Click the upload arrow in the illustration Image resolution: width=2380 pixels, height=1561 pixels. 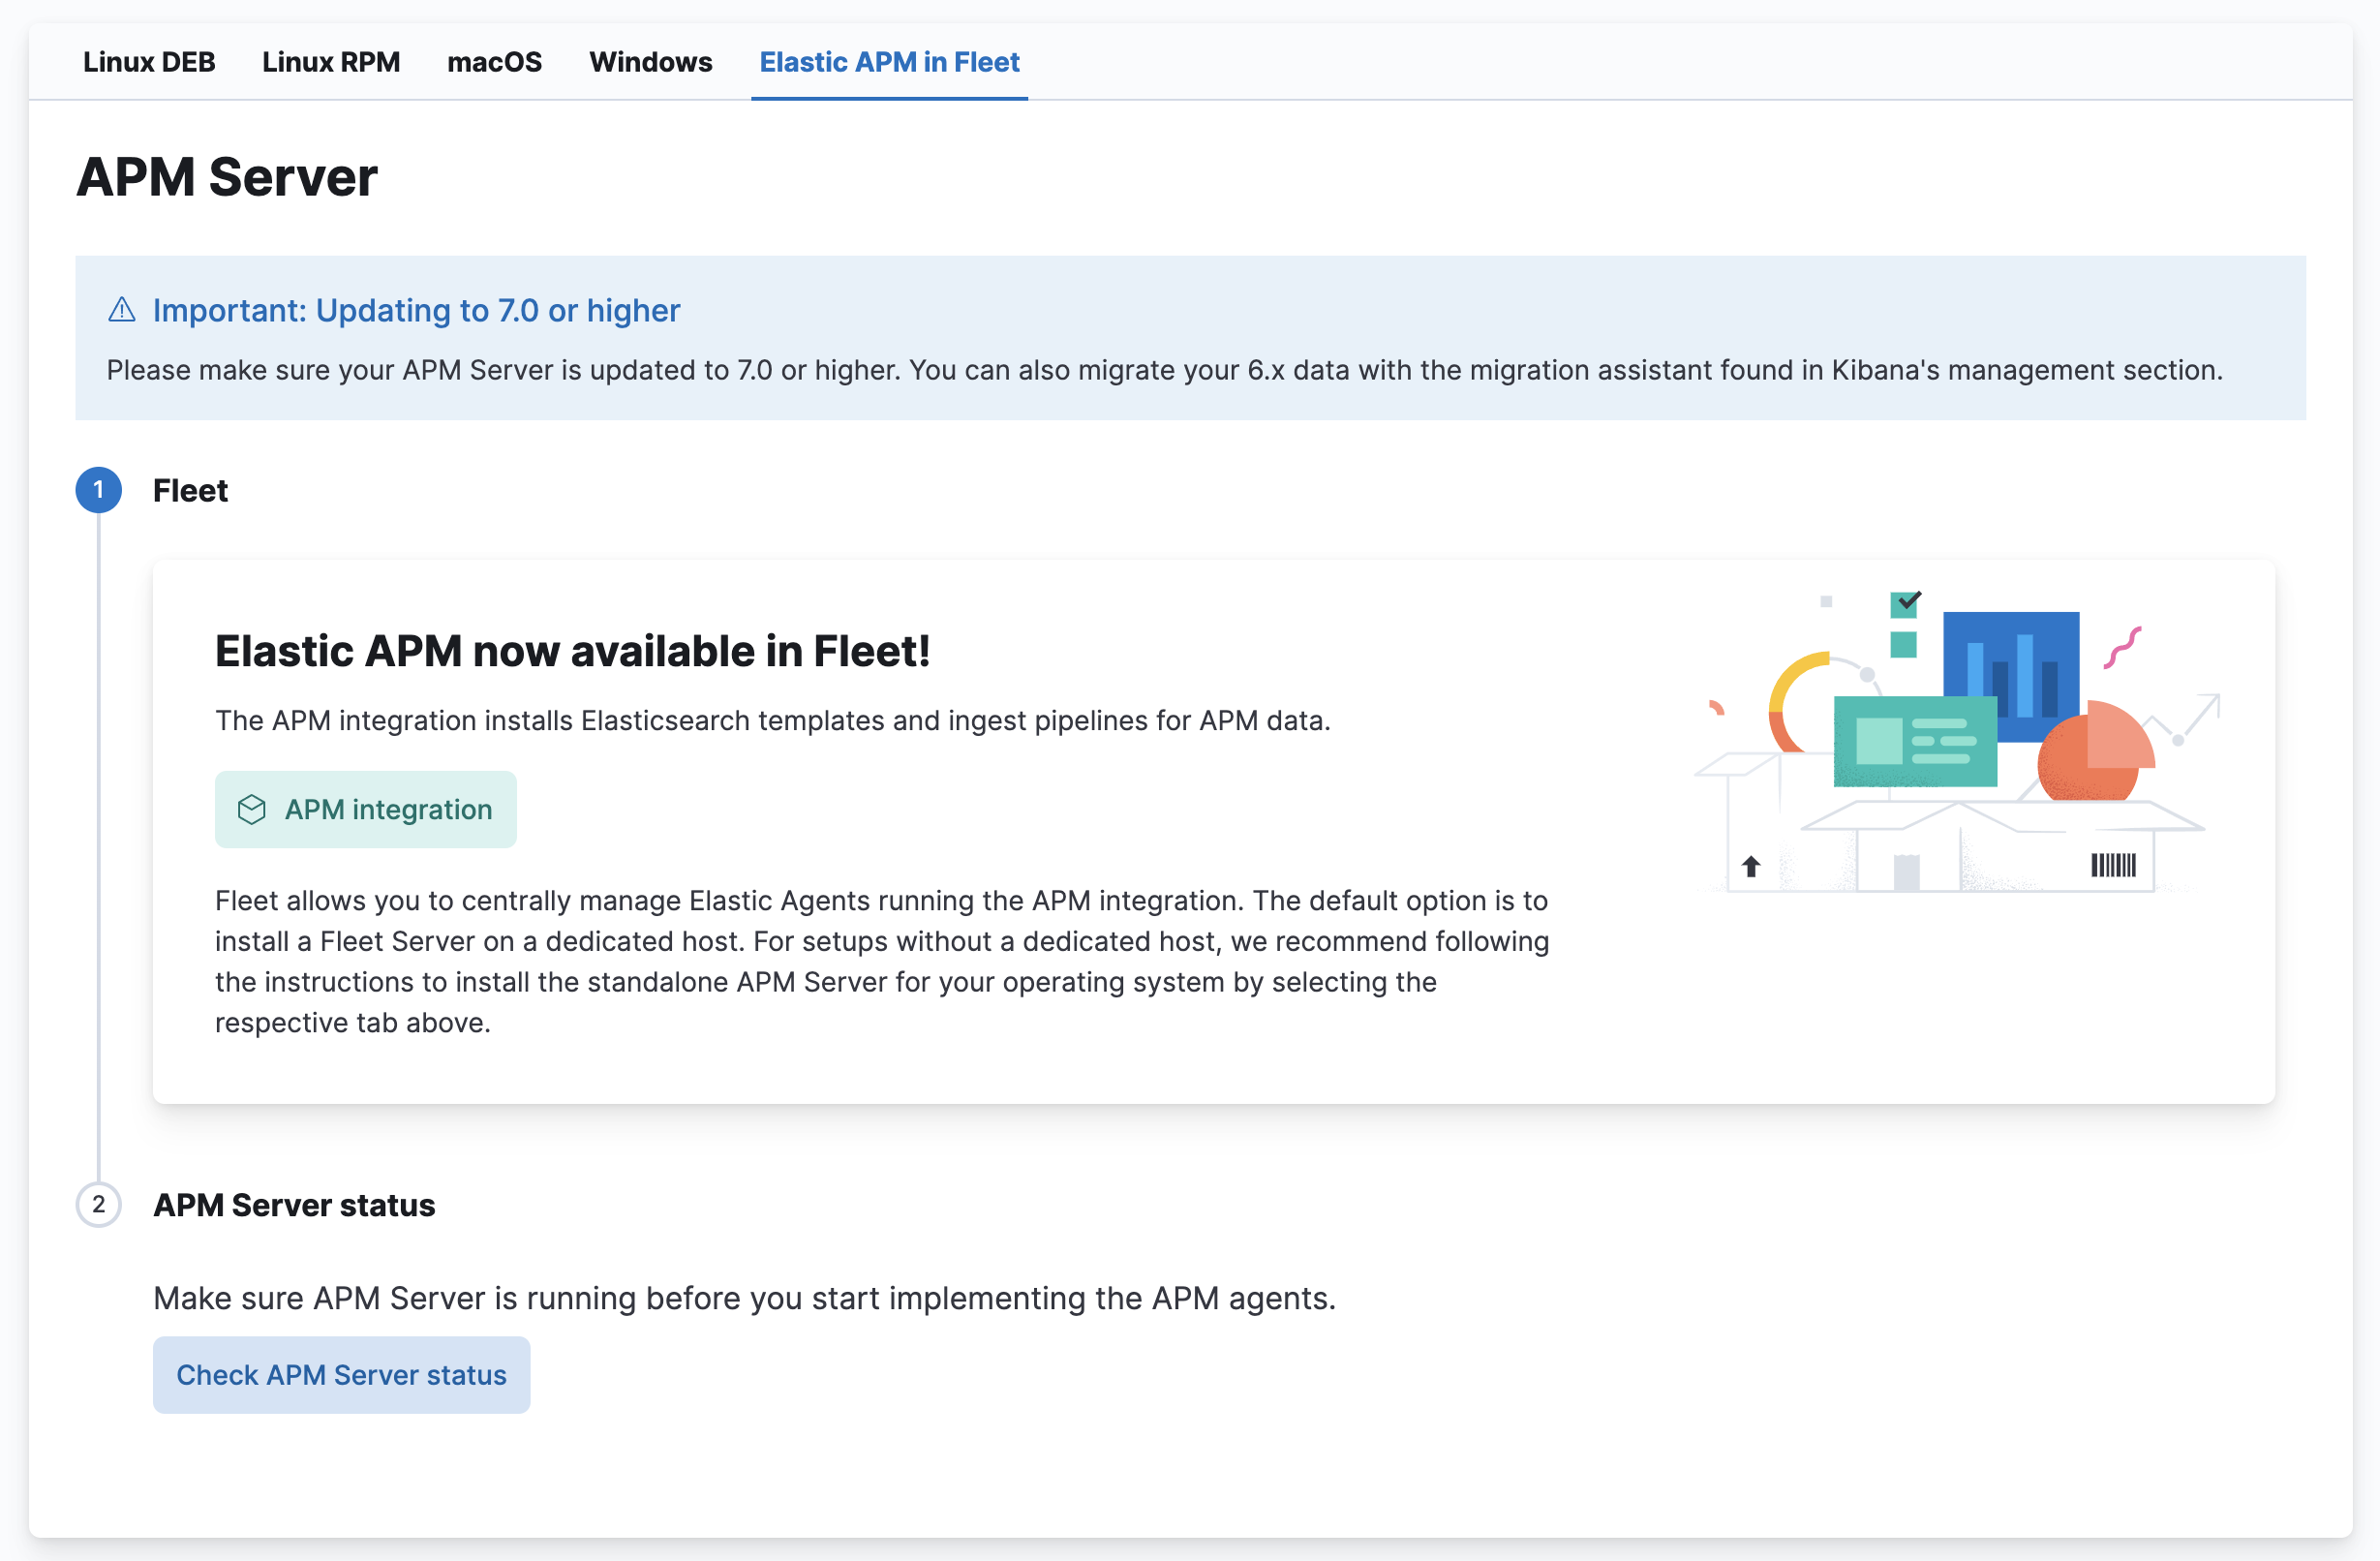(1752, 864)
